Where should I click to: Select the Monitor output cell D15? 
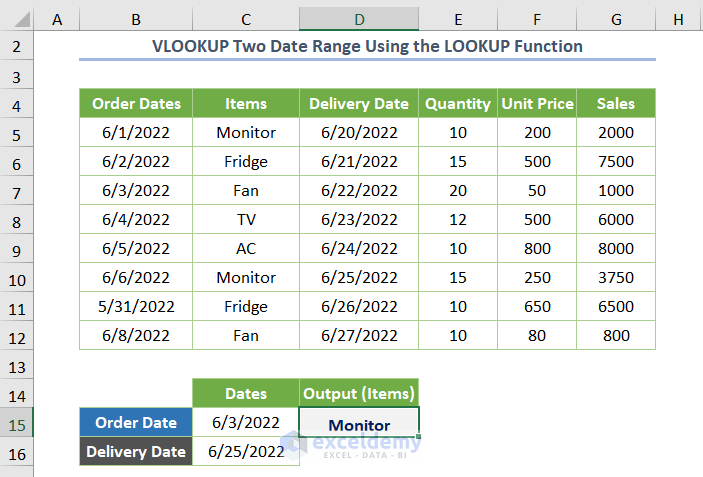[359, 424]
